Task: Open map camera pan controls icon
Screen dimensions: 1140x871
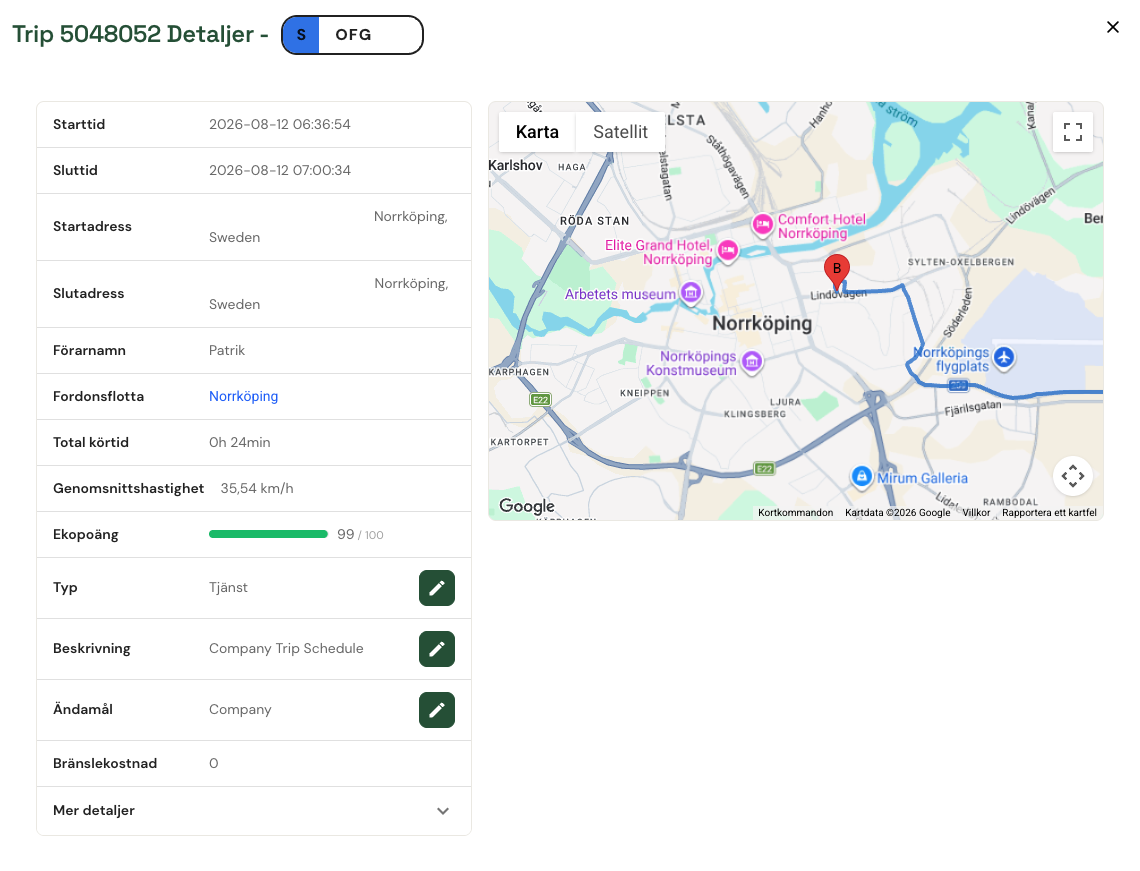Action: click(1072, 476)
